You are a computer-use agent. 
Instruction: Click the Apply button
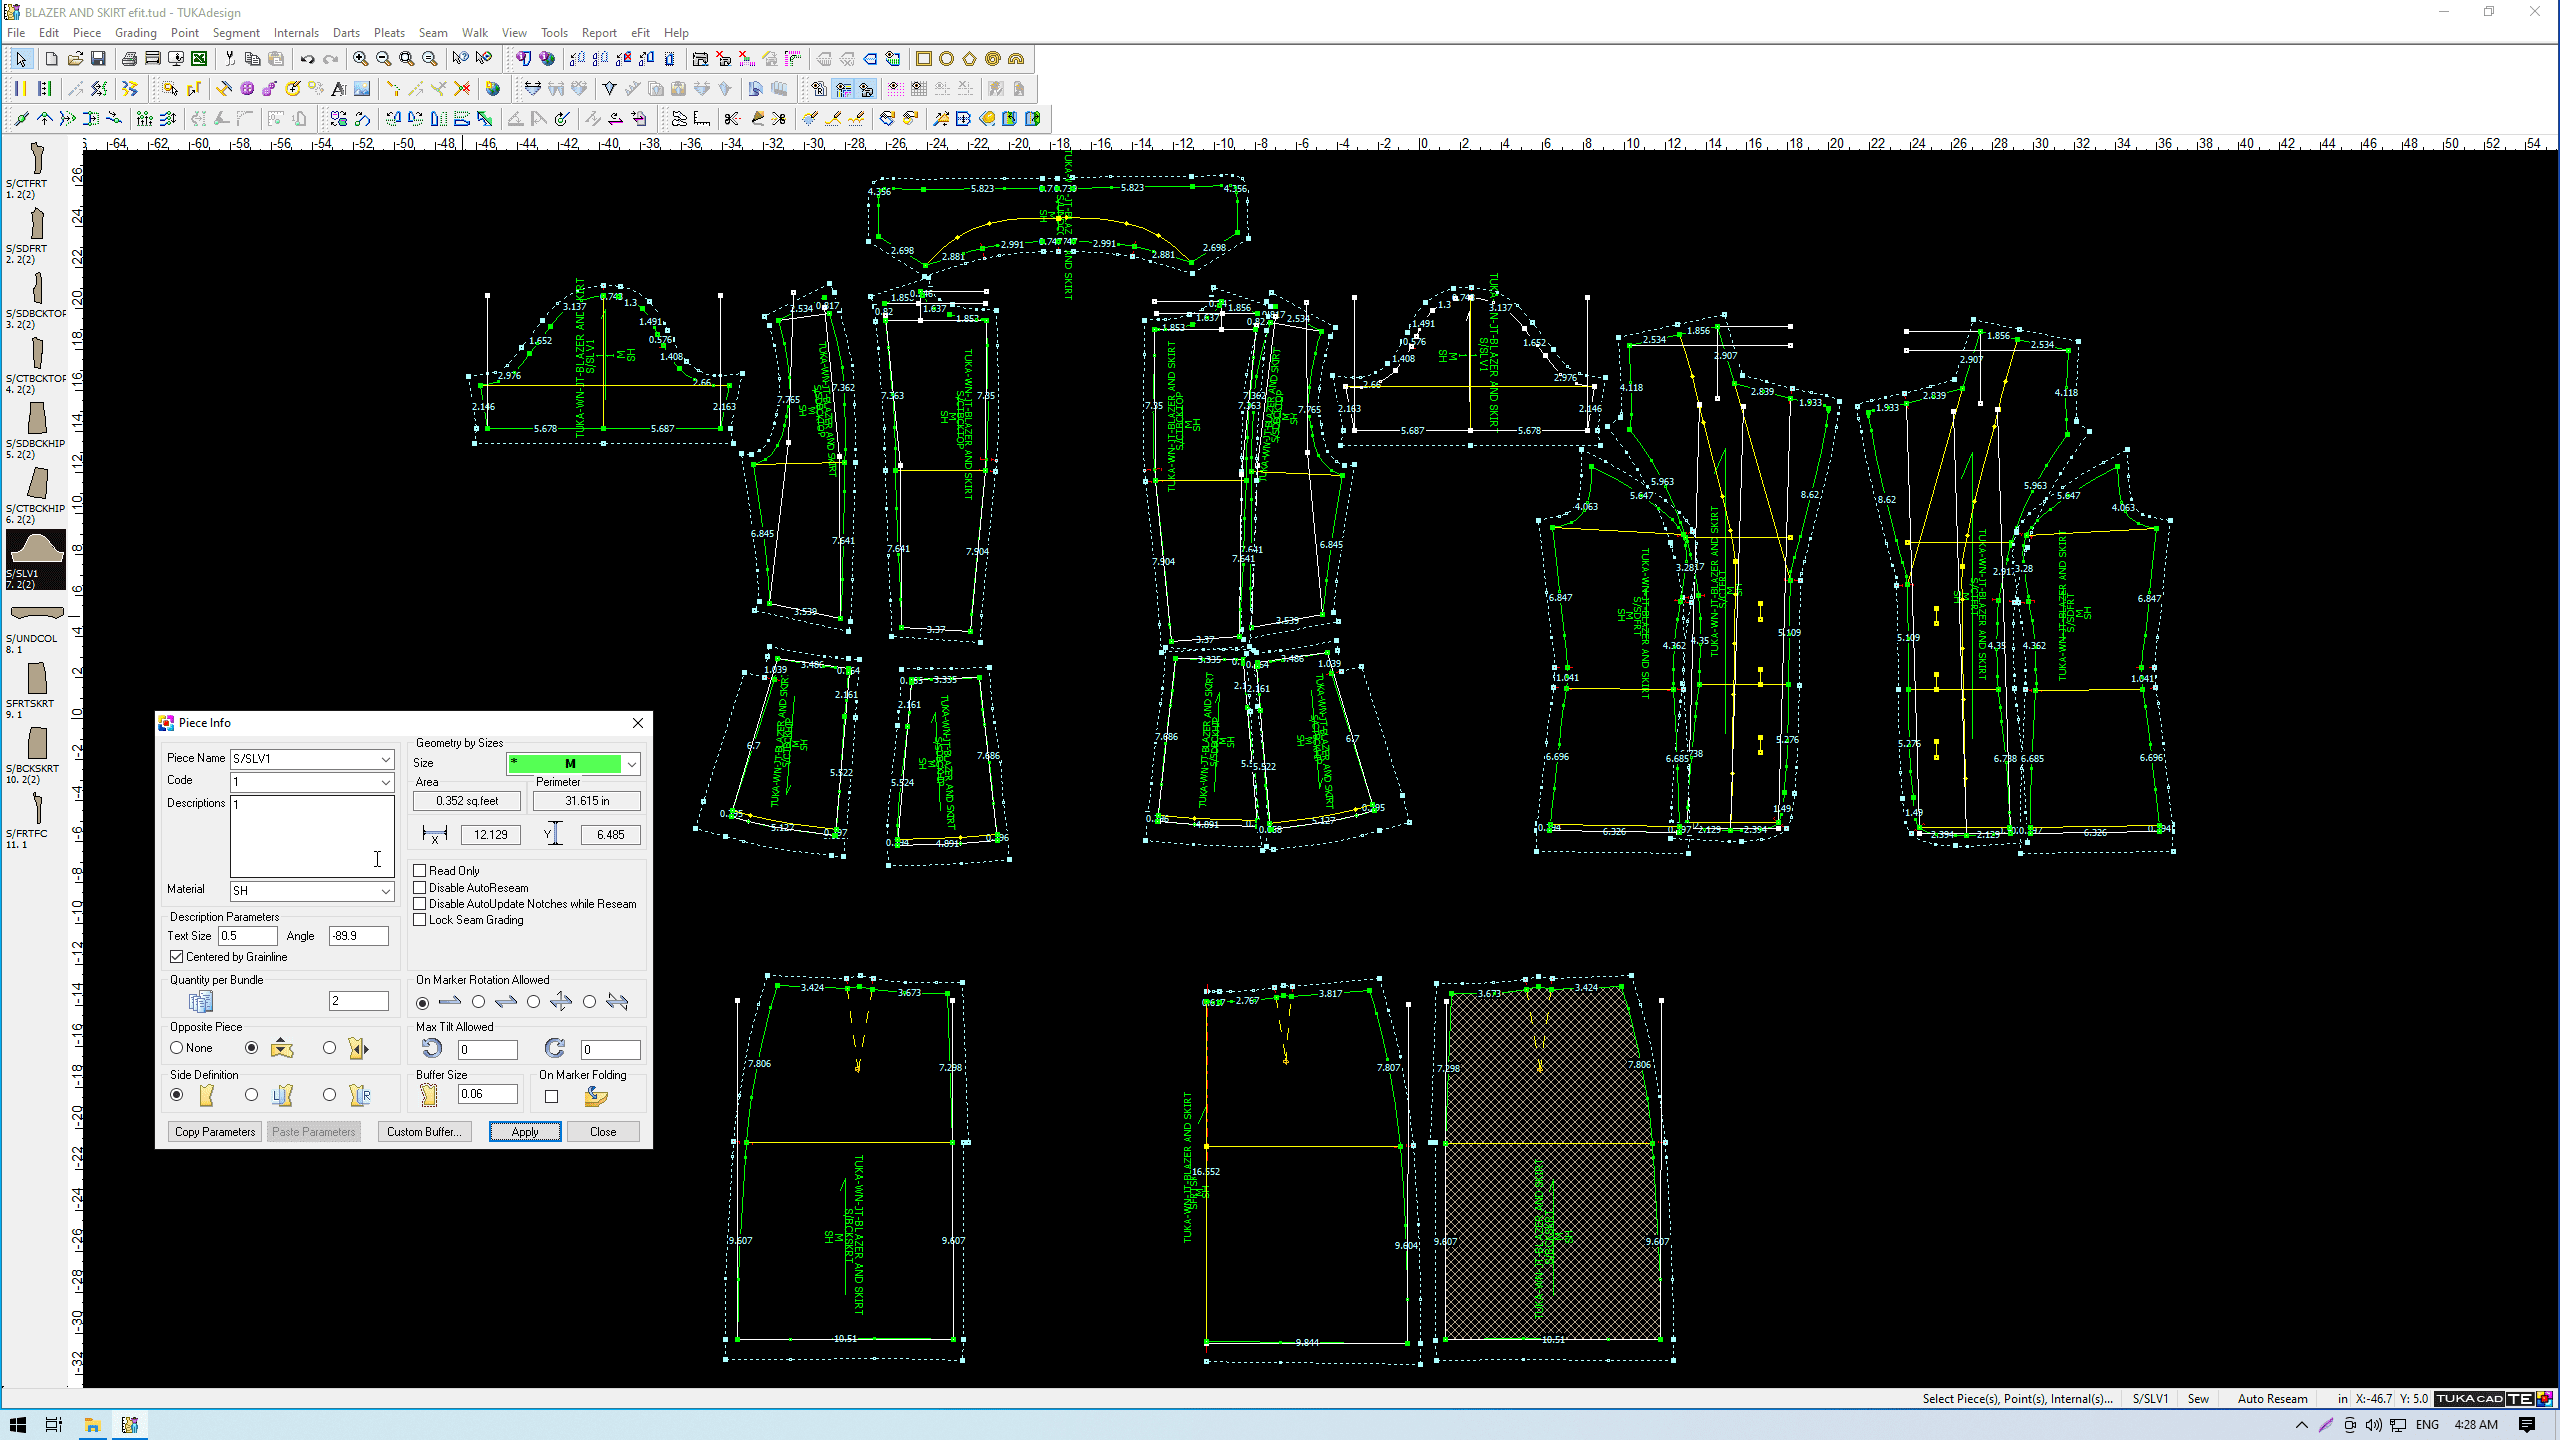(524, 1132)
